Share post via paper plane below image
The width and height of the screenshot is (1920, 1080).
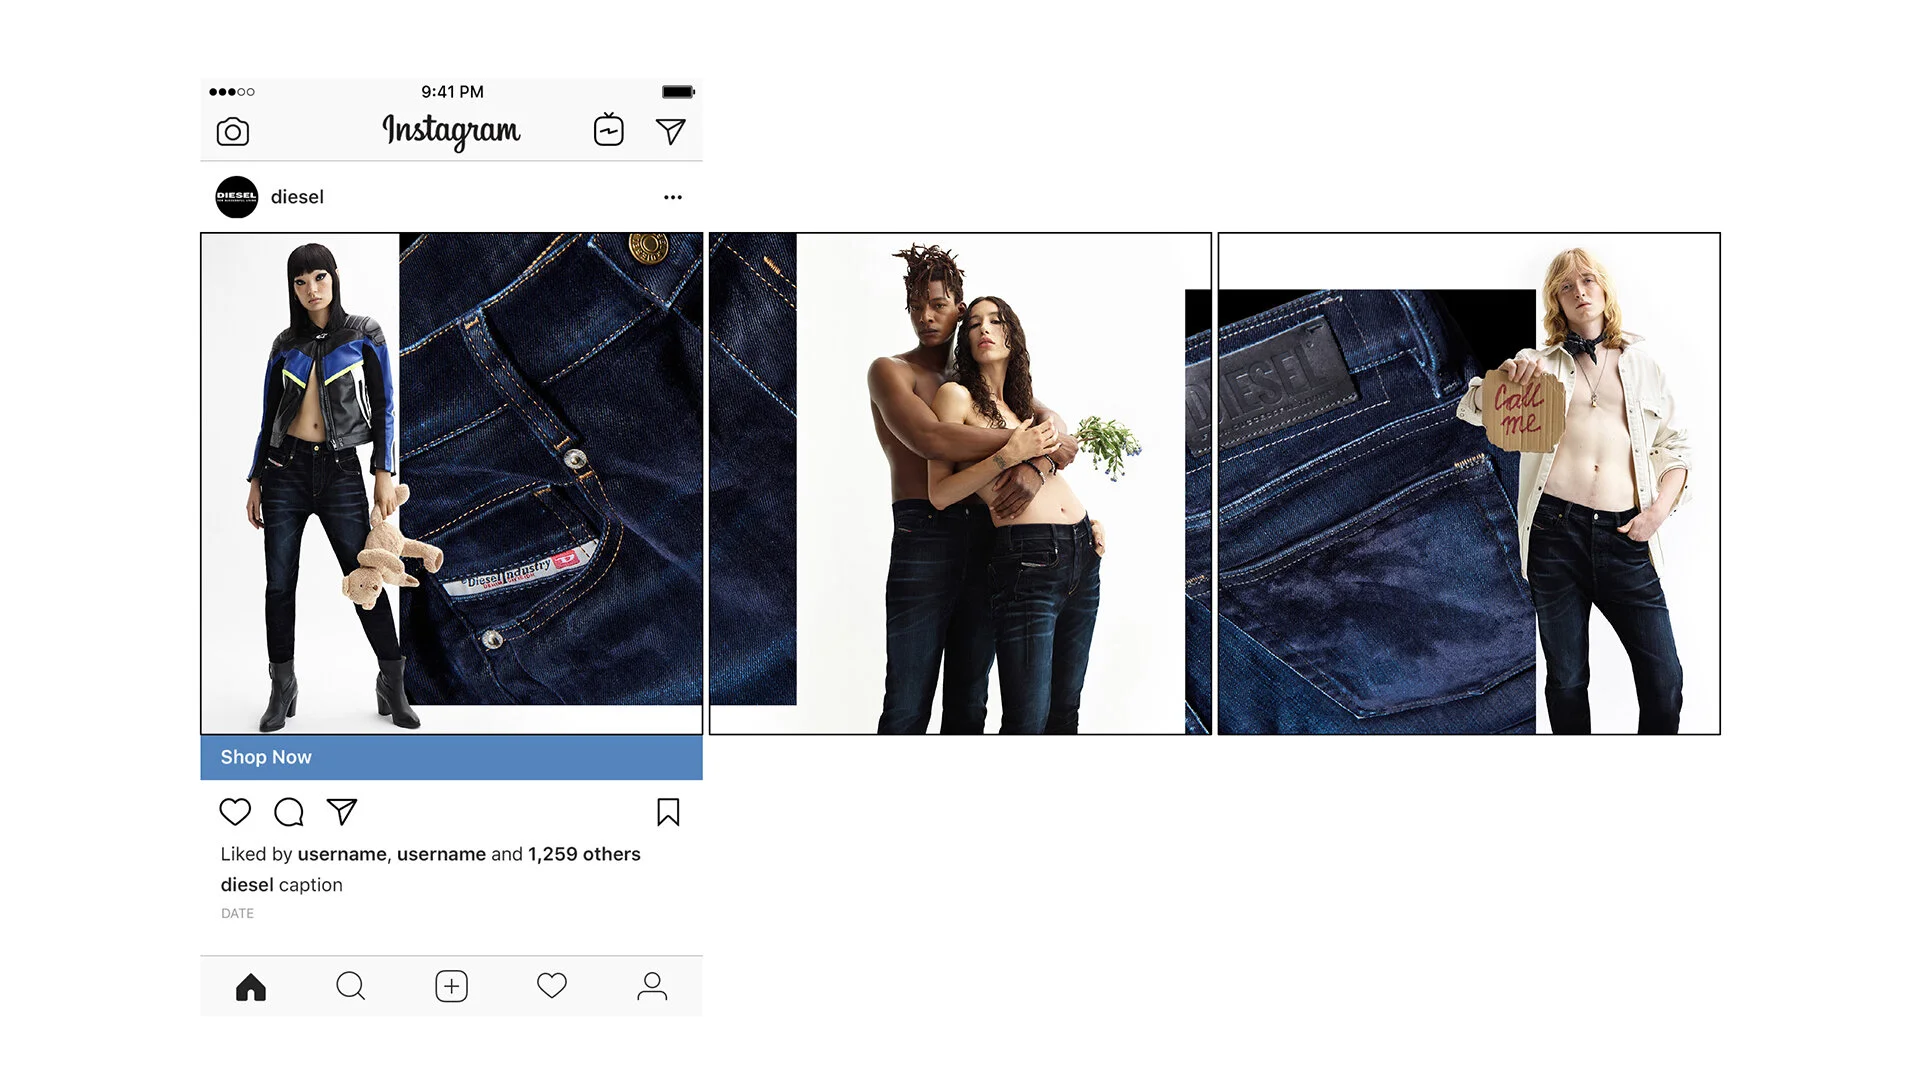[x=342, y=812]
